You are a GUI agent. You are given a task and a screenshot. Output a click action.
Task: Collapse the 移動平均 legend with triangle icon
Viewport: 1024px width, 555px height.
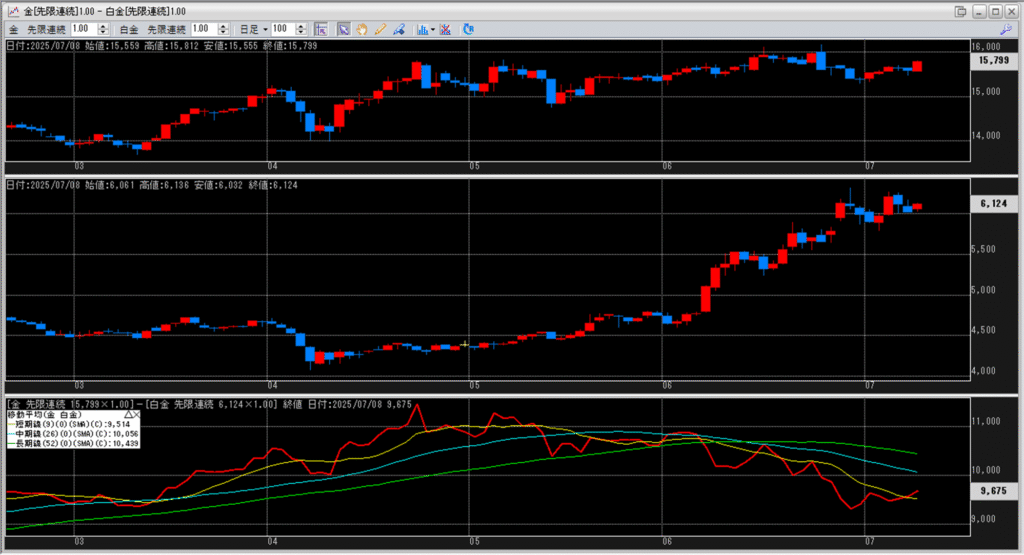(x=129, y=413)
